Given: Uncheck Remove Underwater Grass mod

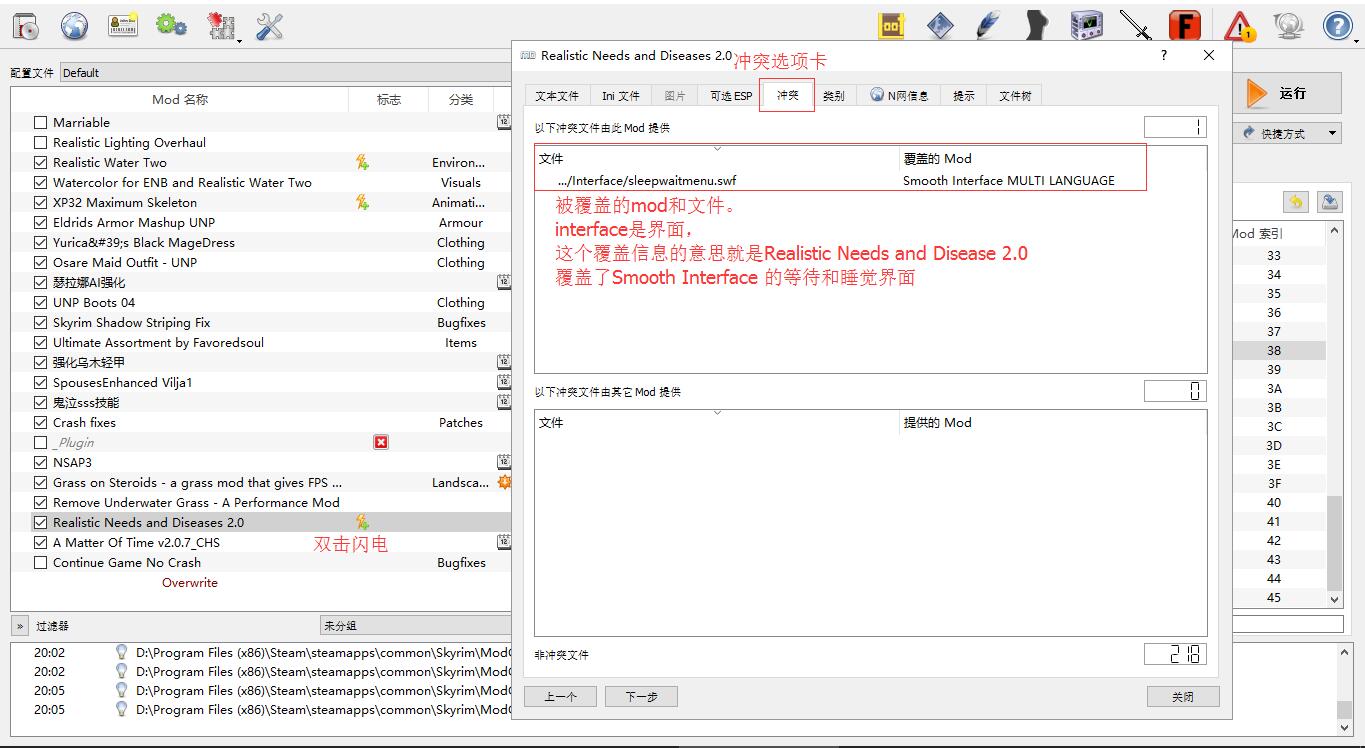Looking at the screenshot, I should tap(40, 502).
